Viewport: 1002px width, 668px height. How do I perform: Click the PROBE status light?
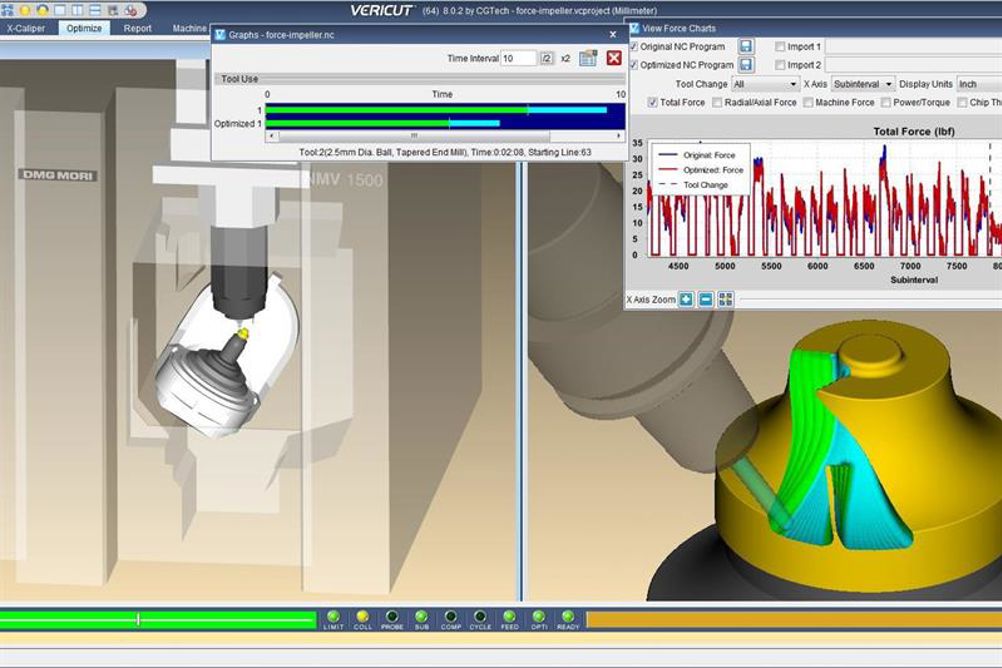point(392,616)
